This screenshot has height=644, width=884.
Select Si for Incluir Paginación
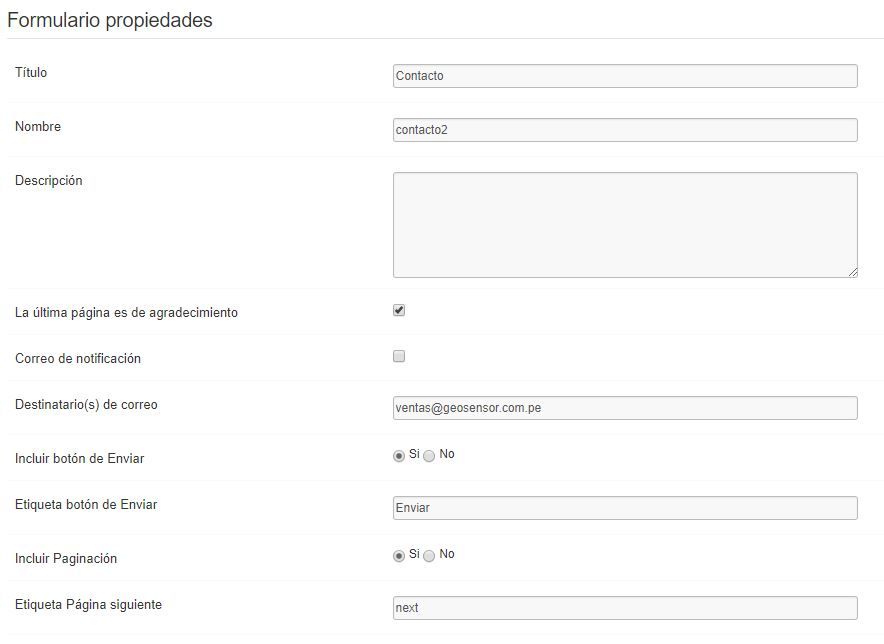click(x=399, y=555)
